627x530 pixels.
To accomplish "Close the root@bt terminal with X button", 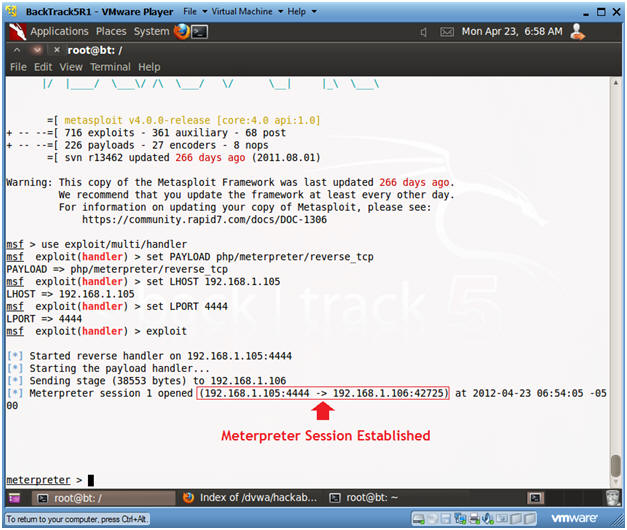I will coord(56,50).
